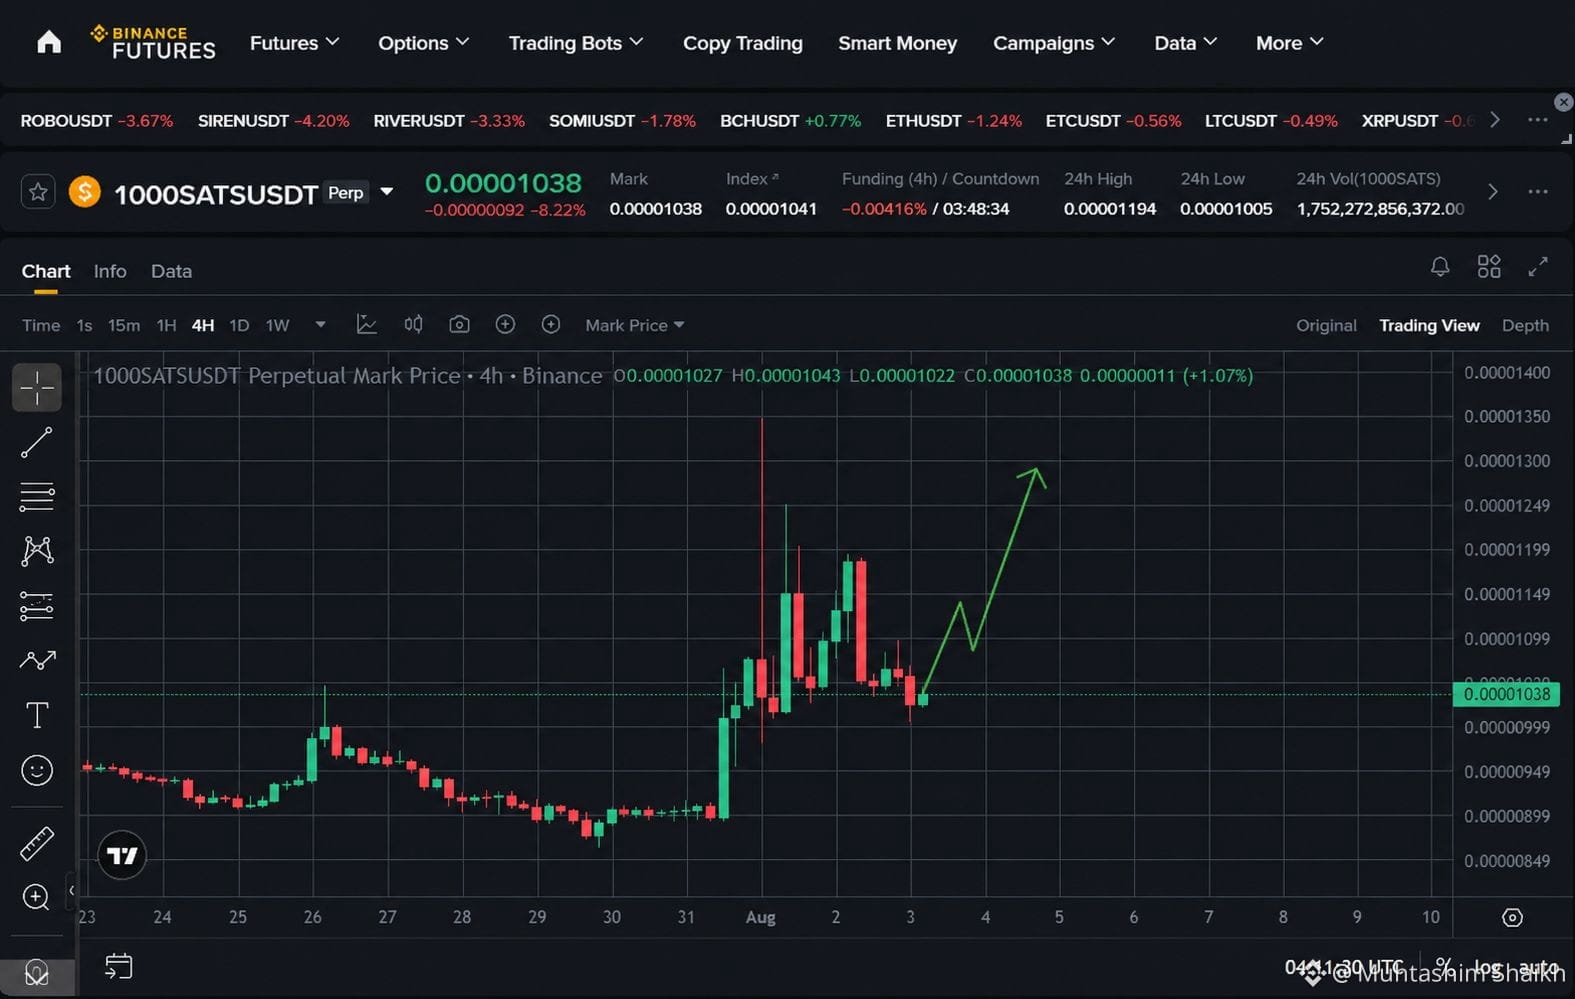Open the Data dropdown in navbar
The height and width of the screenshot is (999, 1575).
point(1186,42)
